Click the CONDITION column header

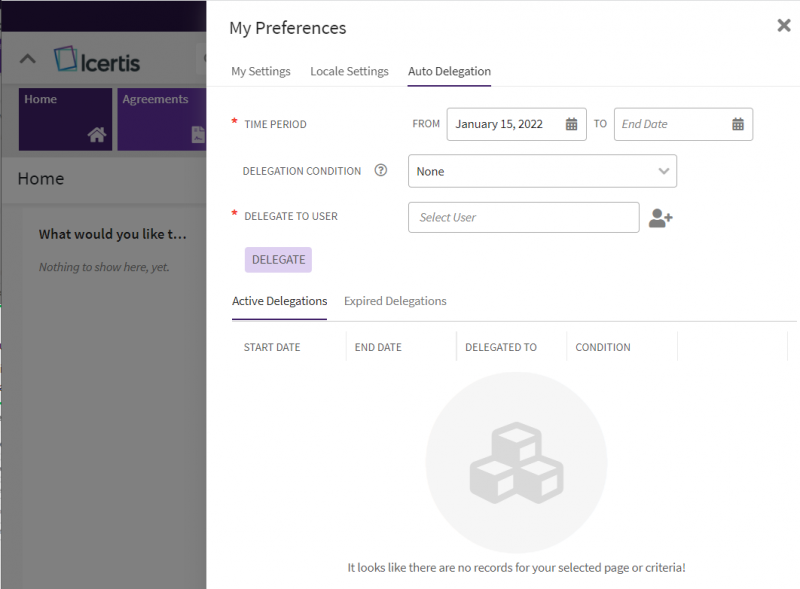click(603, 347)
